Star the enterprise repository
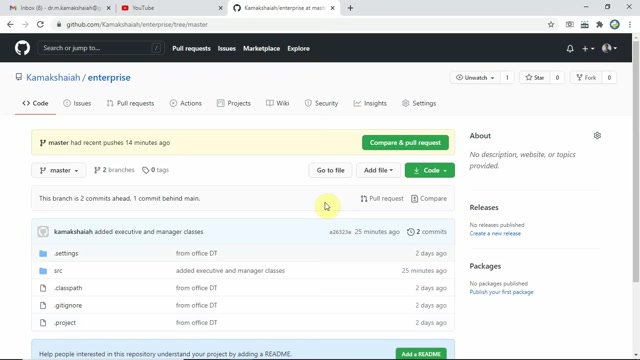640x360 pixels. pos(535,78)
